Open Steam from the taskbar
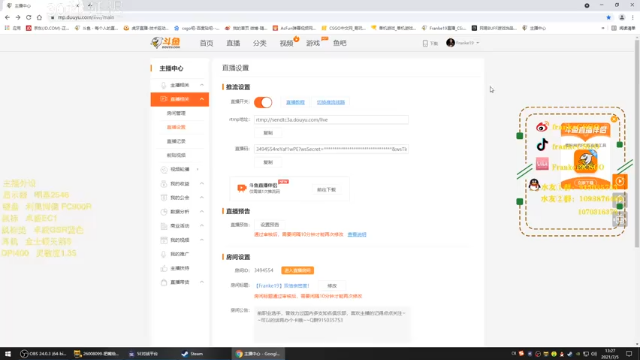640x360 pixels. 193,353
